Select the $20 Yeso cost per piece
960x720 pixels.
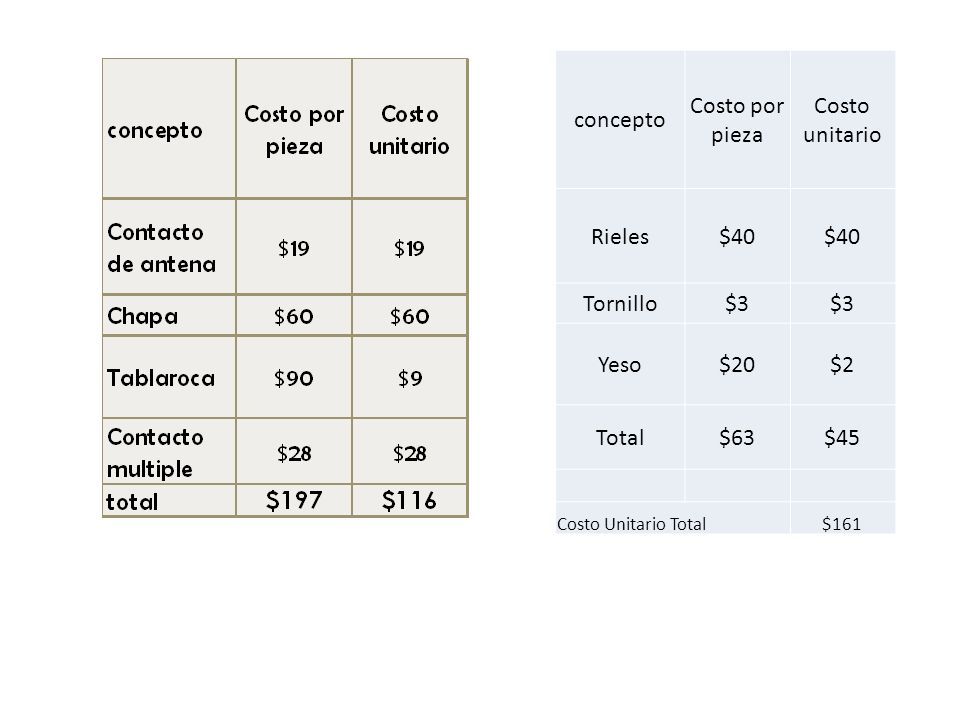tap(737, 364)
